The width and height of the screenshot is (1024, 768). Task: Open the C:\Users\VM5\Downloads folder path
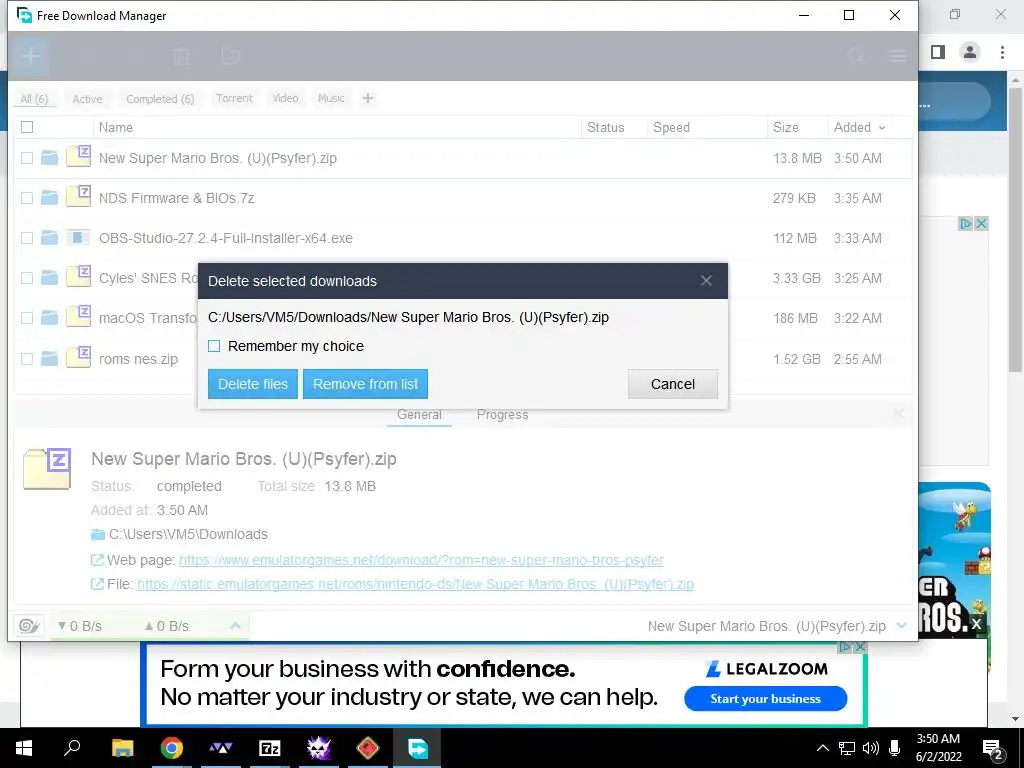(x=188, y=534)
